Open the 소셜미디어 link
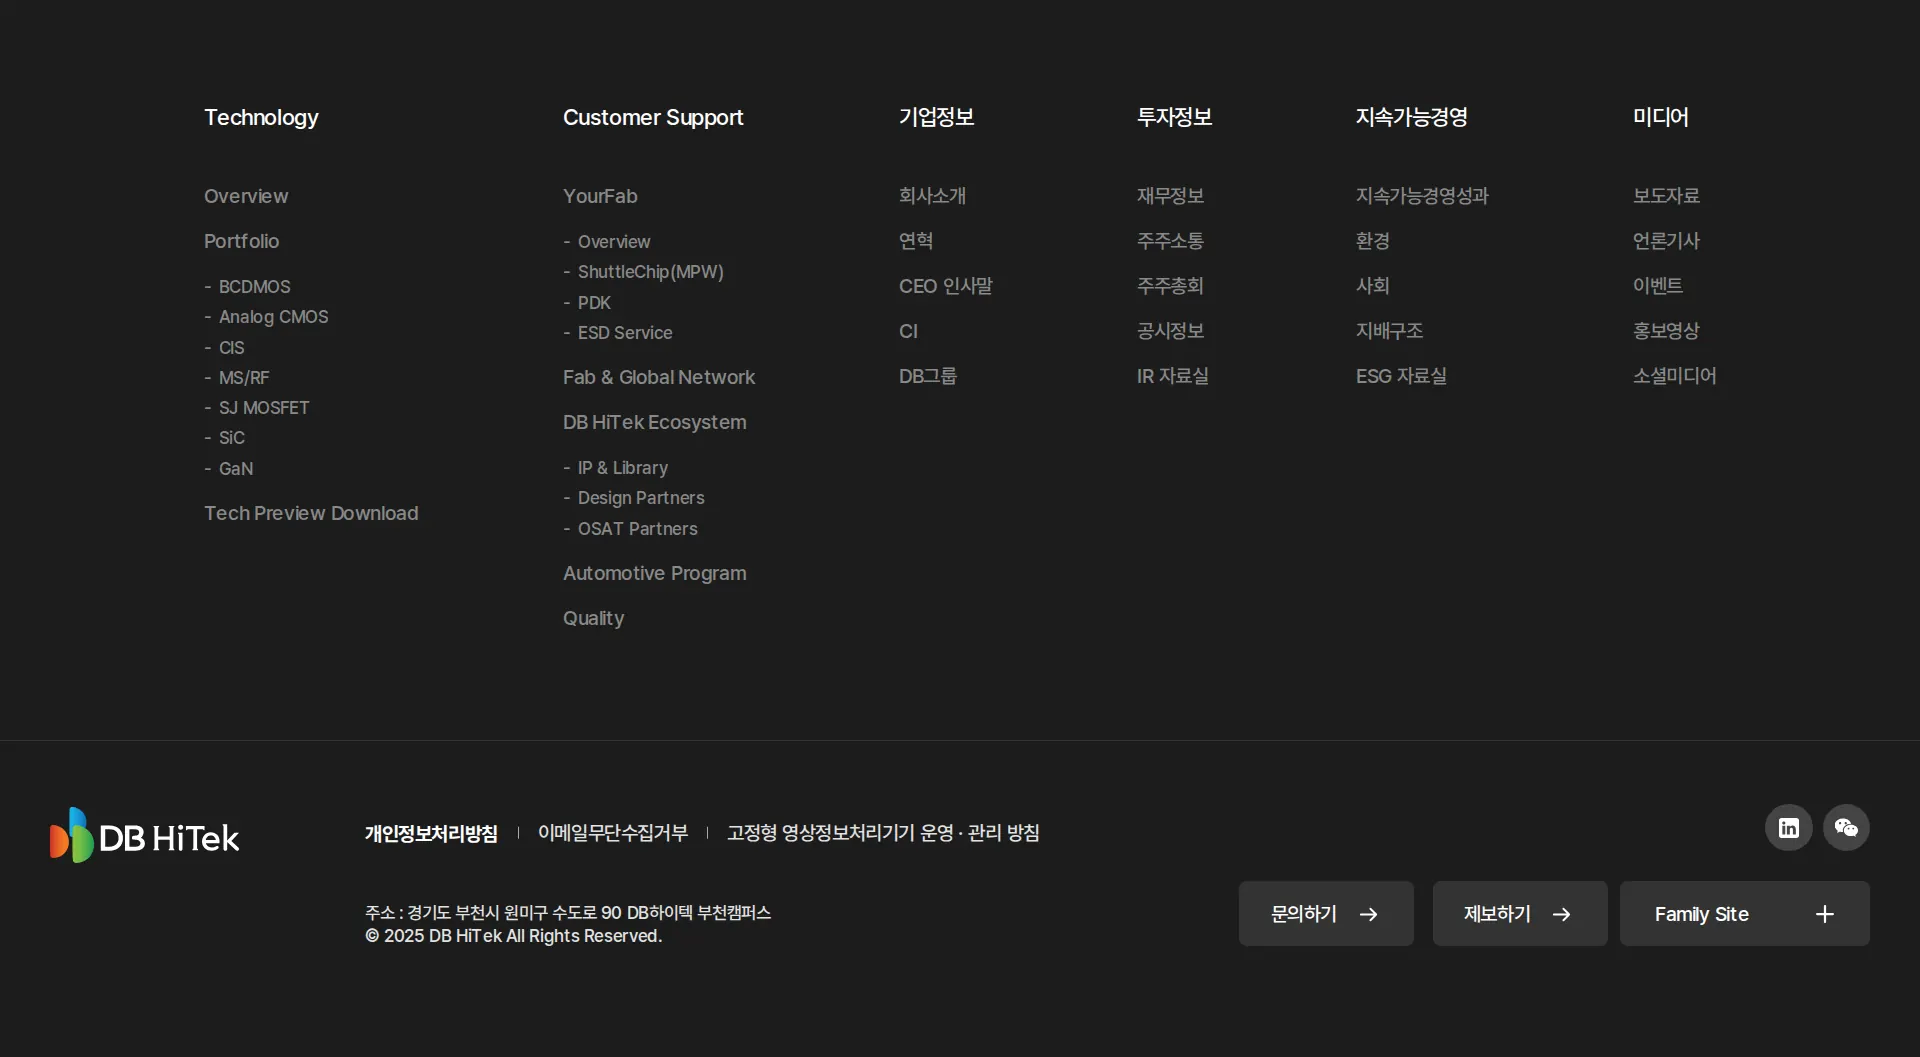 [x=1675, y=376]
